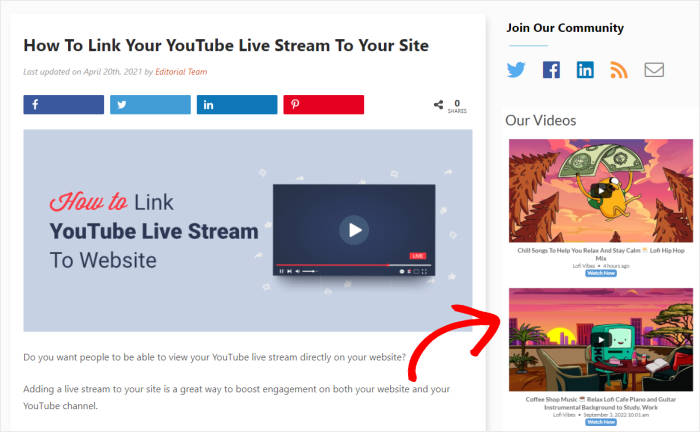This screenshot has height=432, width=700.
Task: Click the LinkedIn community icon in sidebar
Action: [x=585, y=70]
